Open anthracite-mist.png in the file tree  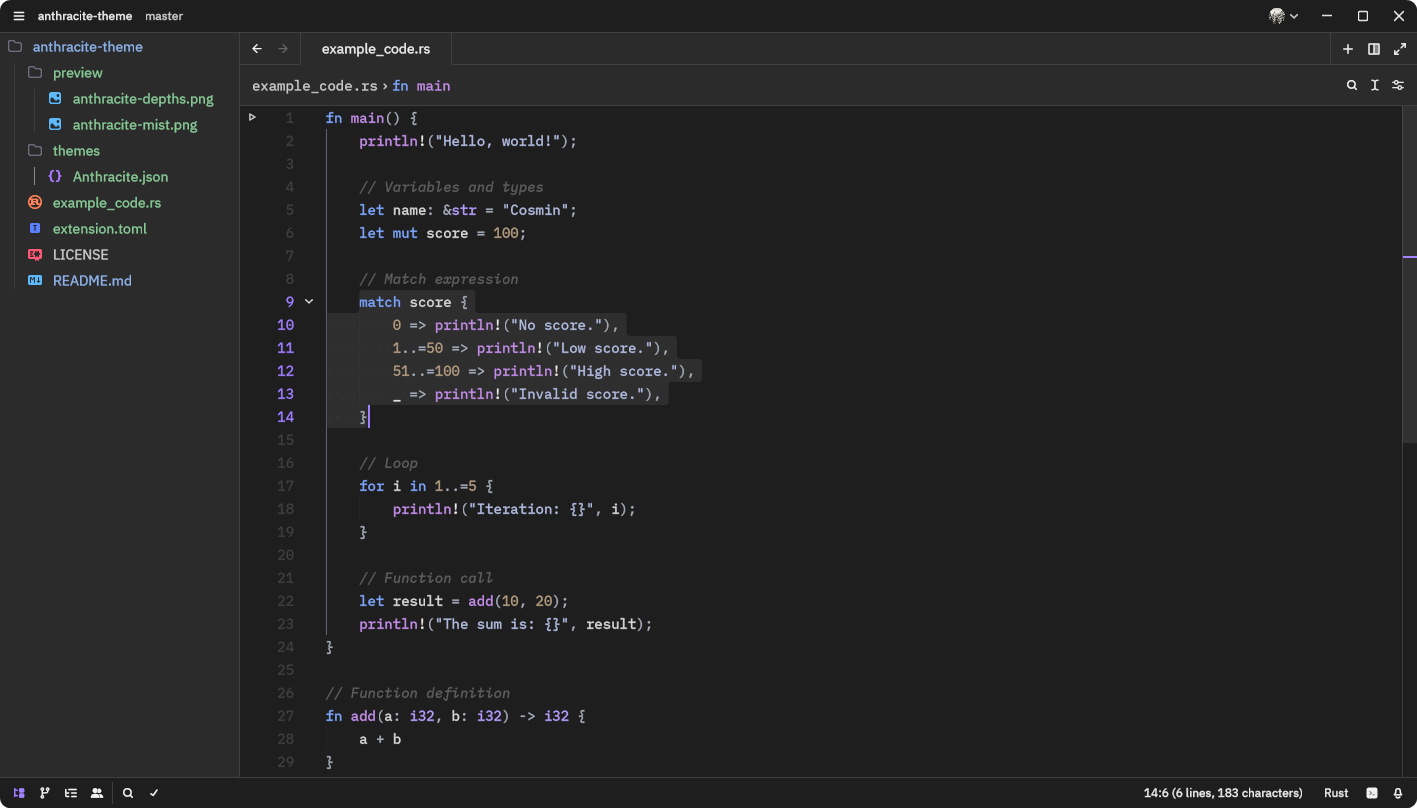coord(135,125)
